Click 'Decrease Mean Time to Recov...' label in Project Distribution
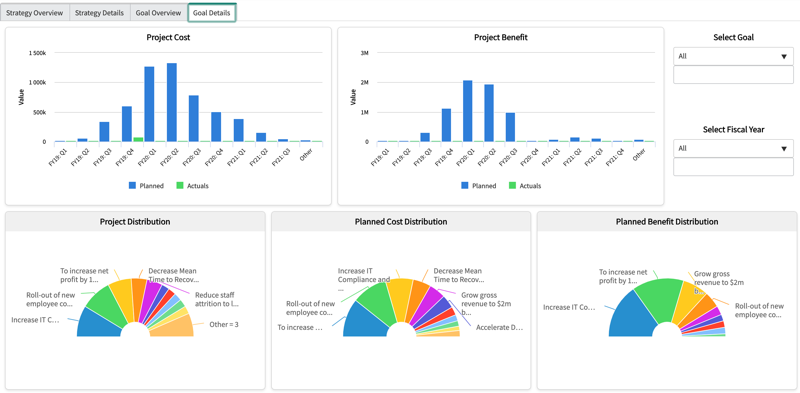The image size is (800, 393). pyautogui.click(x=173, y=275)
